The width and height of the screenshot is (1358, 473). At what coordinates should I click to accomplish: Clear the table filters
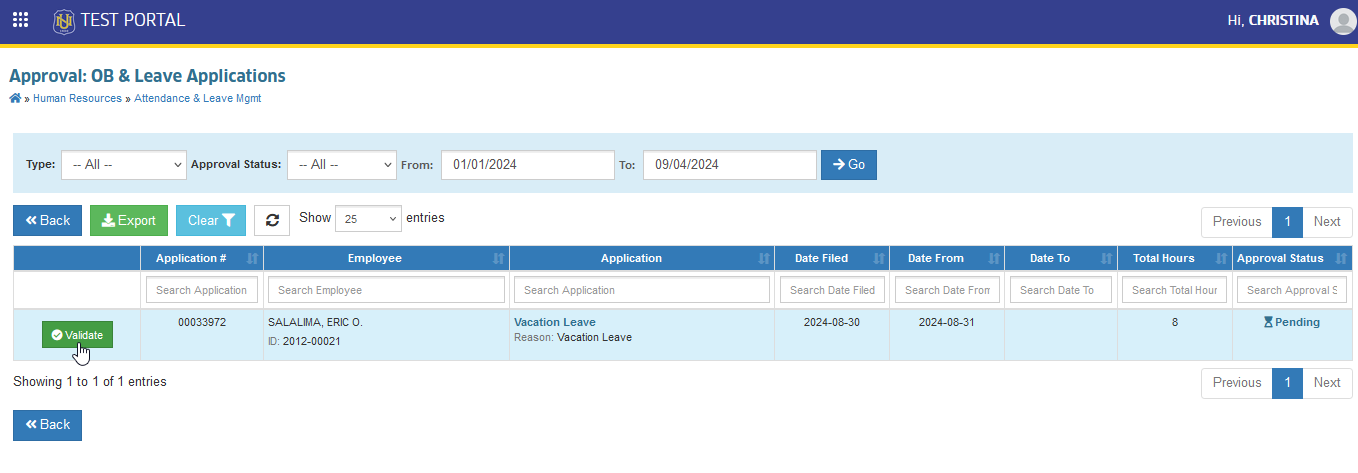click(211, 221)
